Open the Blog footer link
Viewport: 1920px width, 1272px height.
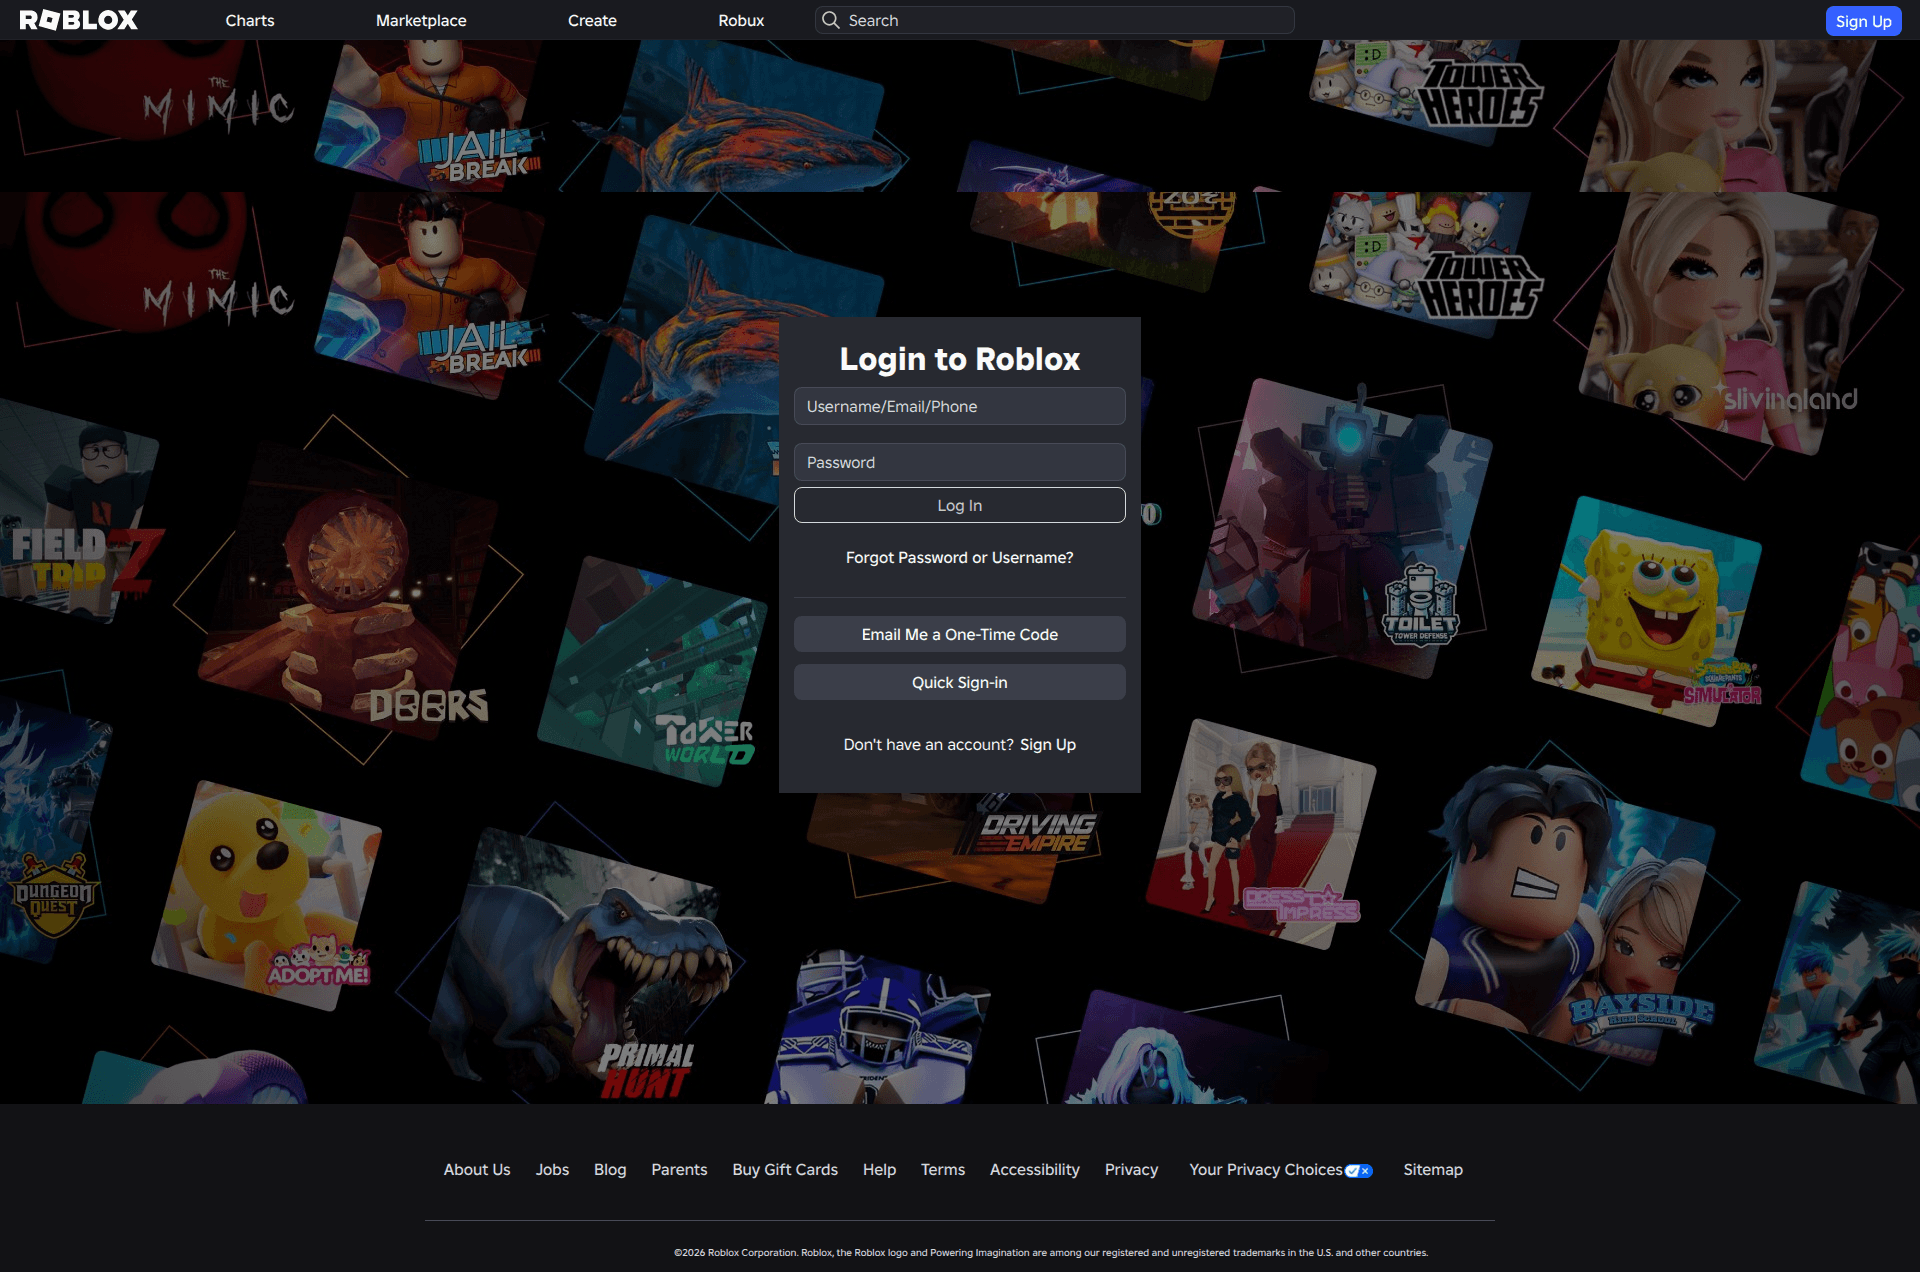[610, 1169]
